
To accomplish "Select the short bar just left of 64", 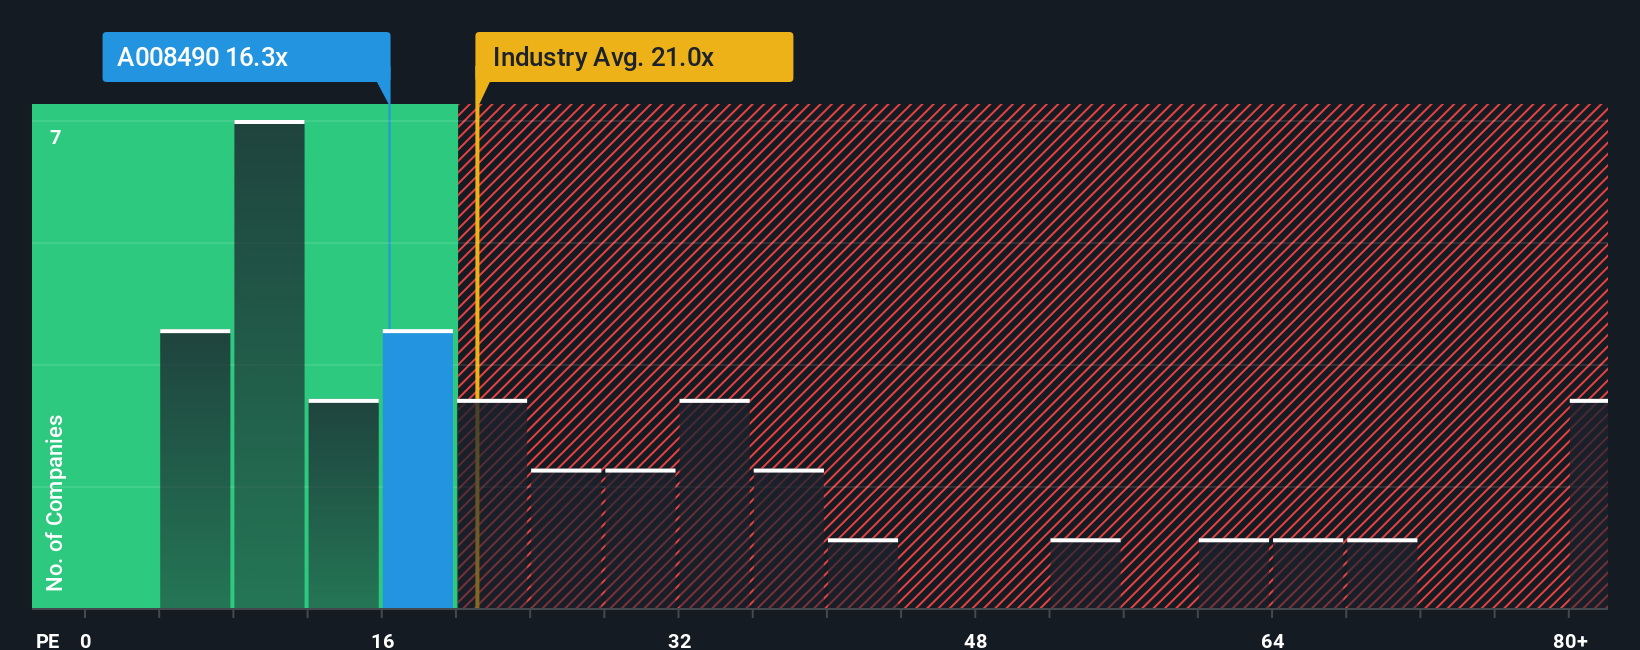I will [x=1234, y=574].
